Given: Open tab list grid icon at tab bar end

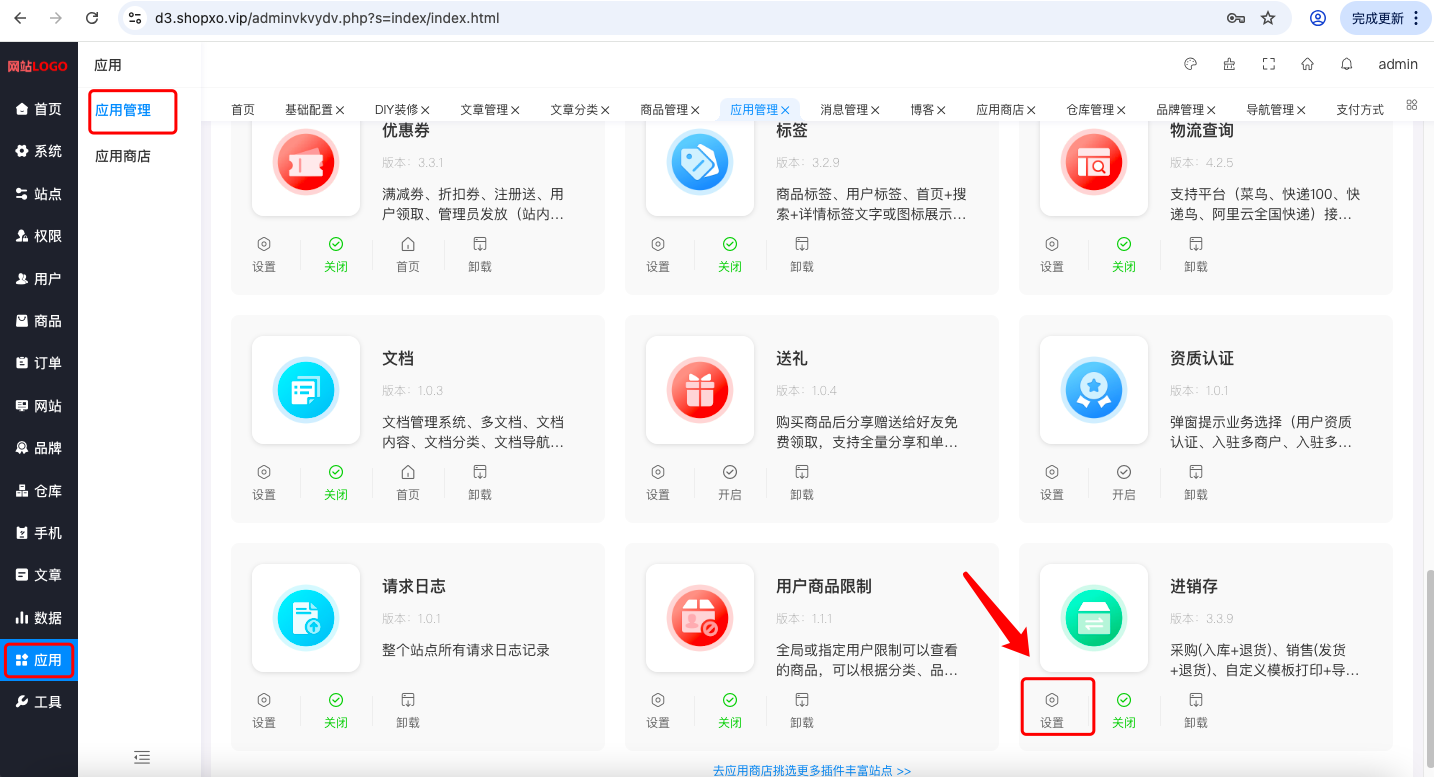Looking at the screenshot, I should [x=1412, y=104].
